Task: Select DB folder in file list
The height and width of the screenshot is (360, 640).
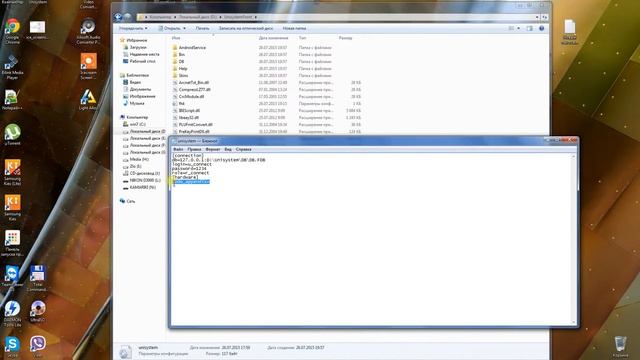Action: click(178, 62)
